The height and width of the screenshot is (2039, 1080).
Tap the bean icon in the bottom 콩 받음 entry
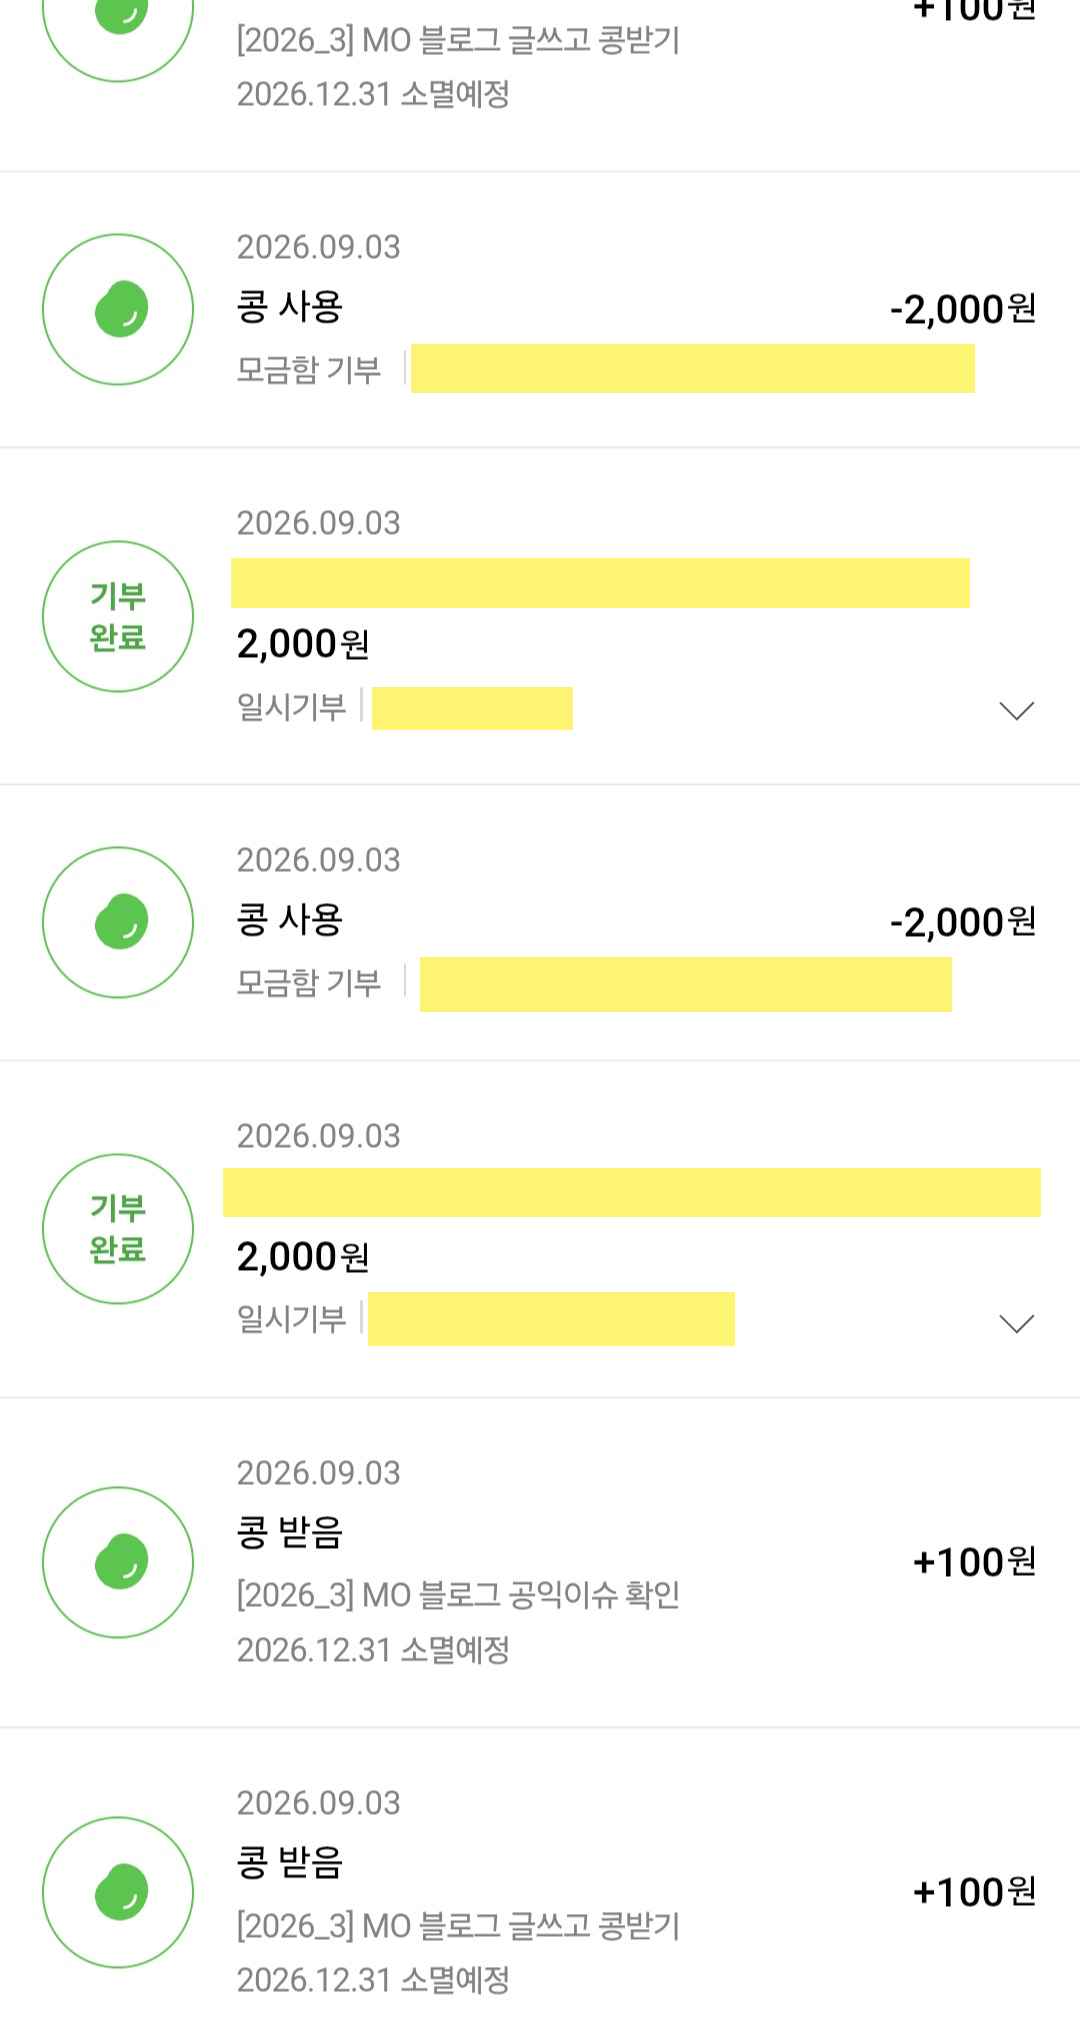pos(118,1892)
